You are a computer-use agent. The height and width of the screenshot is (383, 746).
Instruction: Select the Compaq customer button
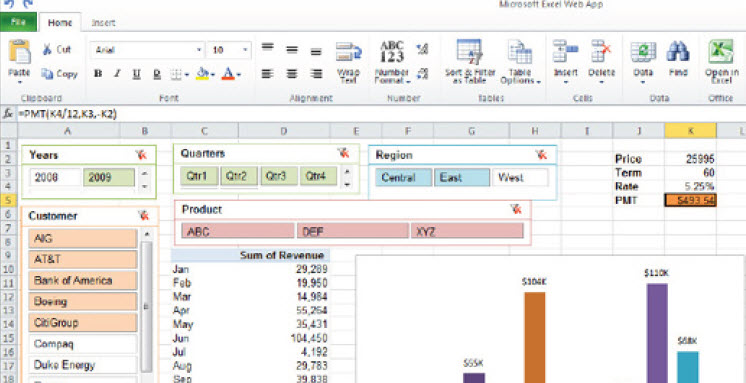pos(83,344)
